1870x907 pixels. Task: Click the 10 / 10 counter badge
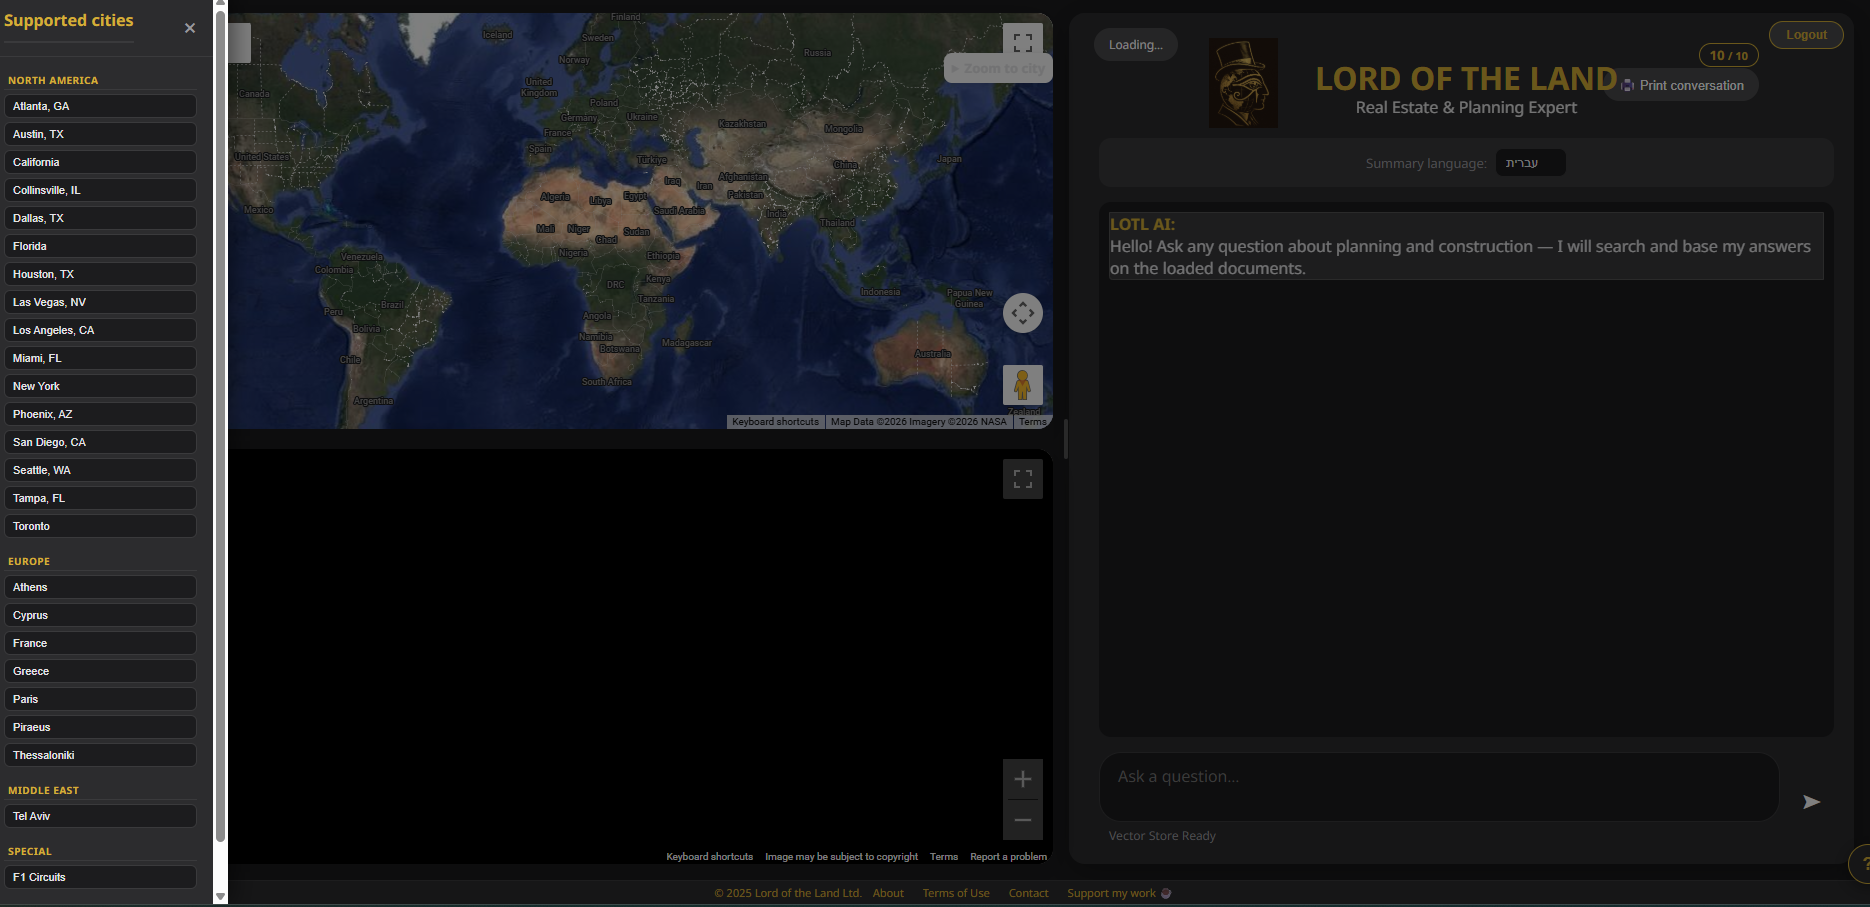click(x=1728, y=55)
